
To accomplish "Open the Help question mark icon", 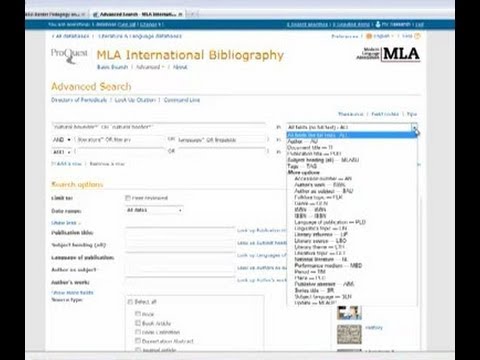I will pos(417,36).
